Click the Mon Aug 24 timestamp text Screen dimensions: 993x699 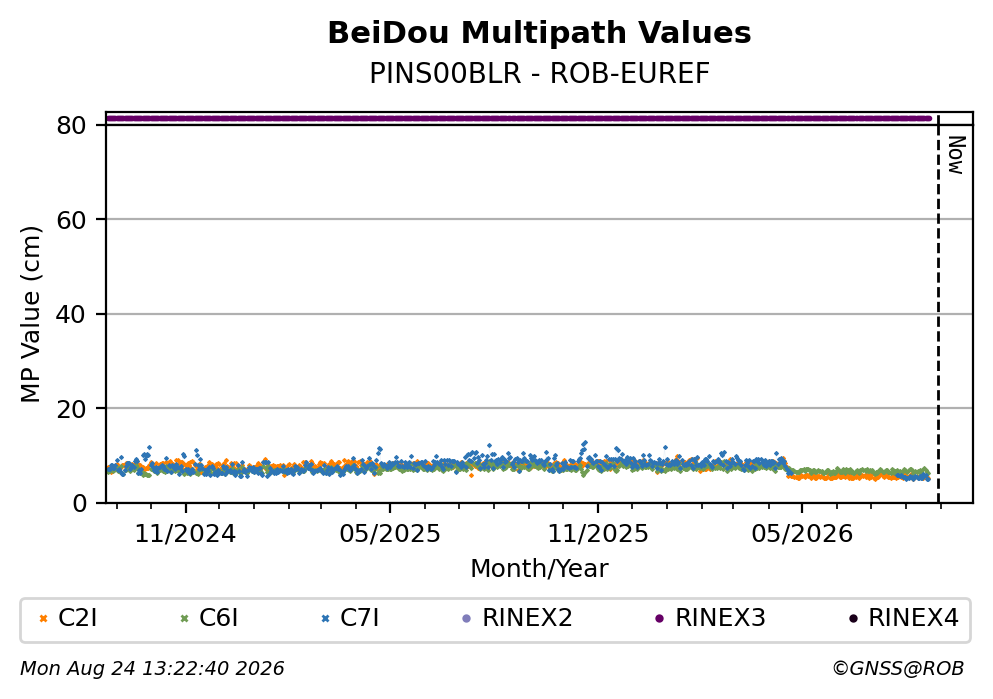tap(152, 669)
